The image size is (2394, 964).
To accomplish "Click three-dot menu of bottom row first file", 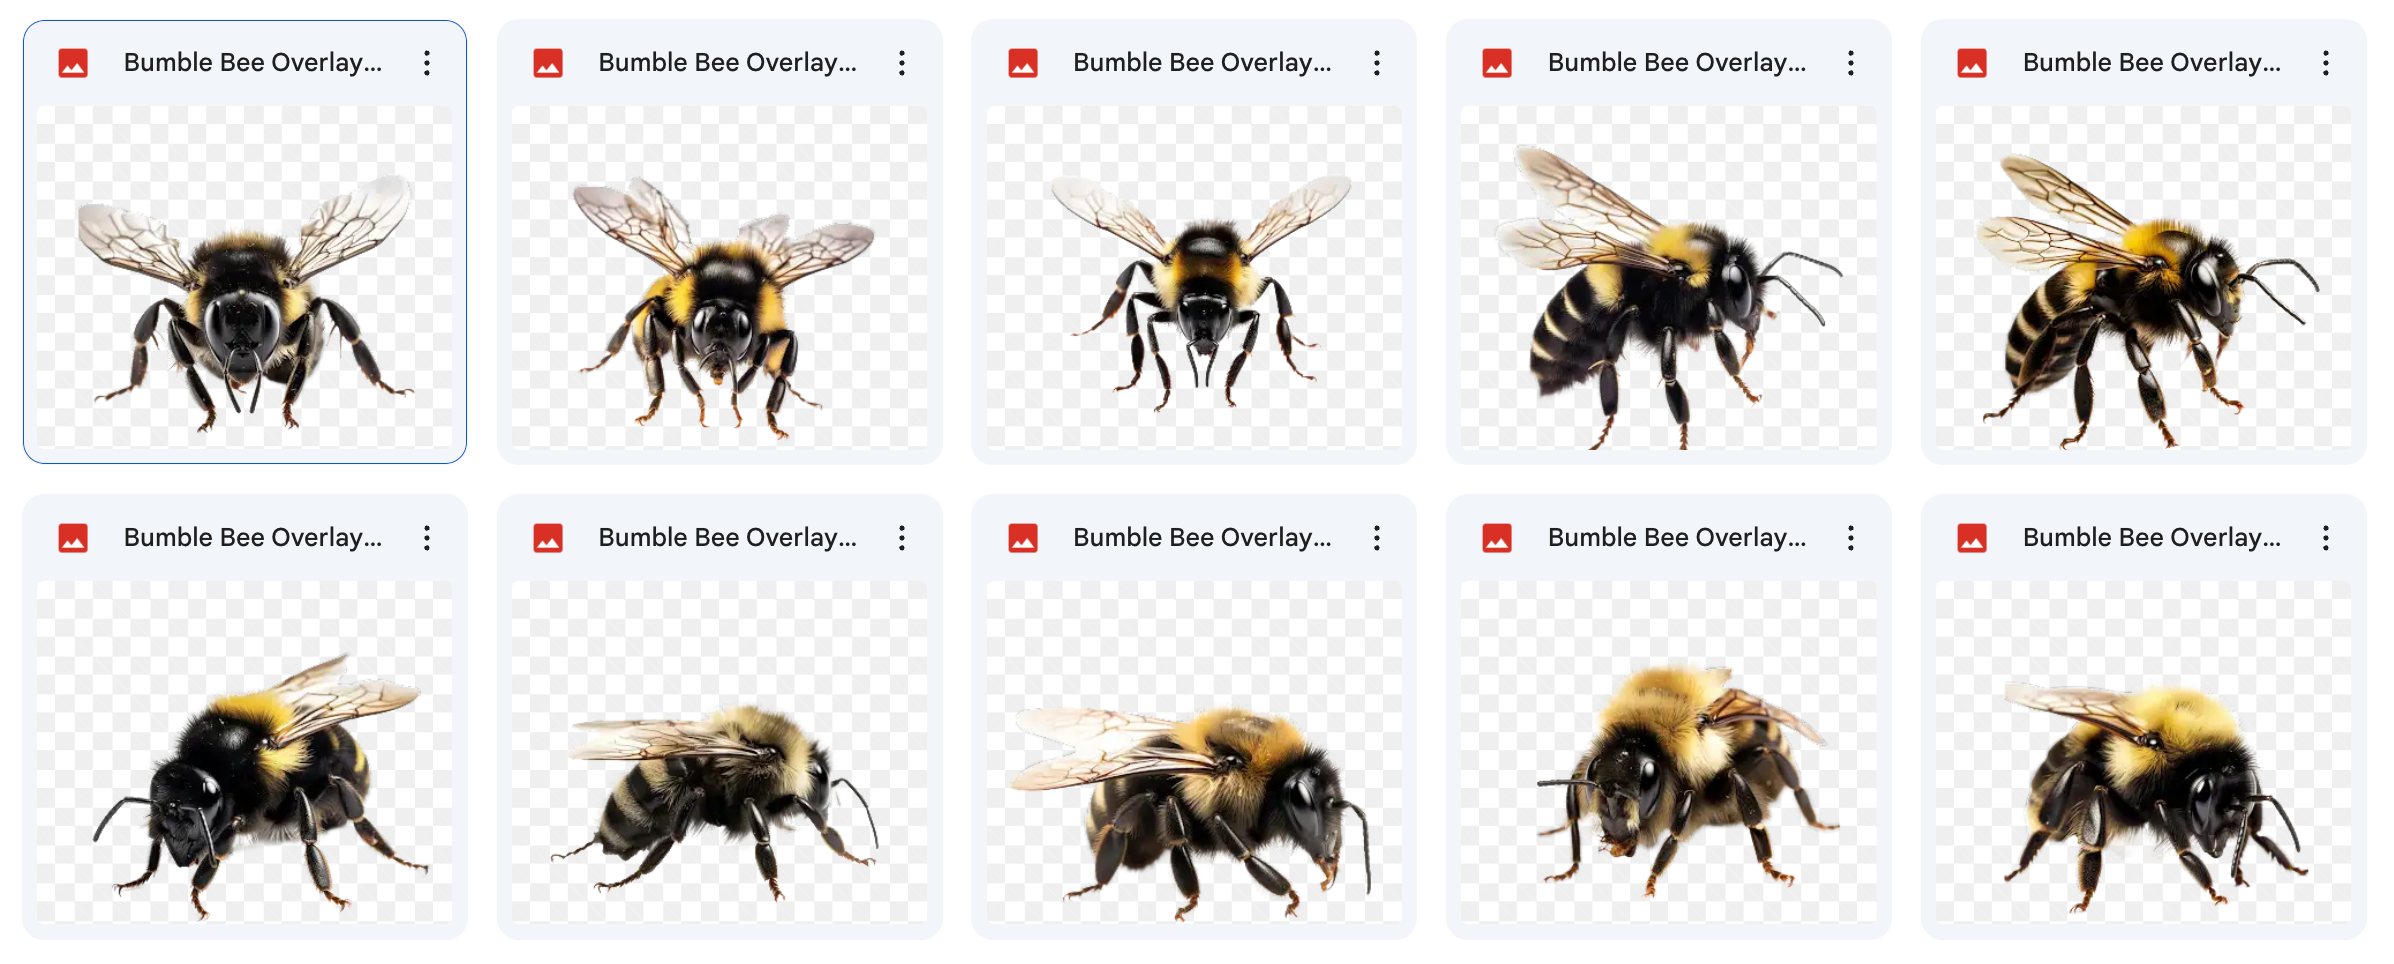I will (x=427, y=538).
